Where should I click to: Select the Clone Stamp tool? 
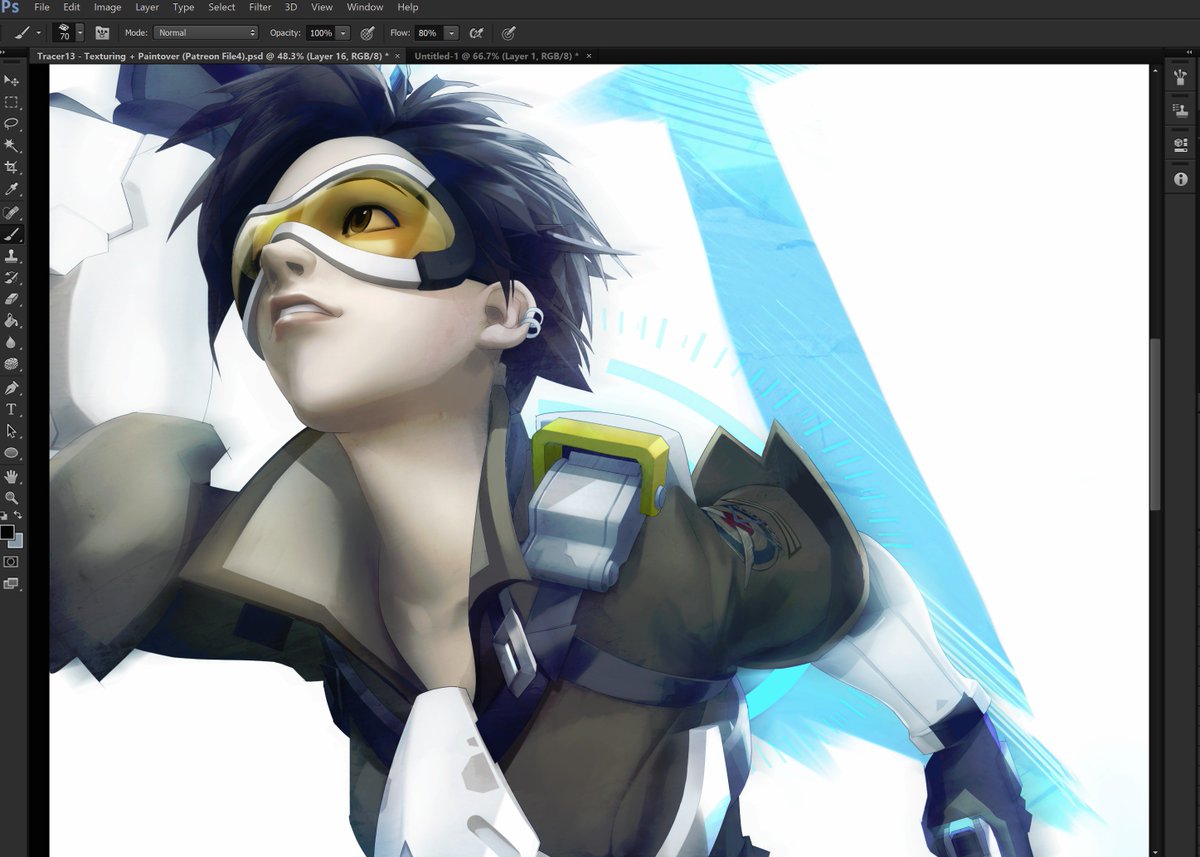click(12, 257)
